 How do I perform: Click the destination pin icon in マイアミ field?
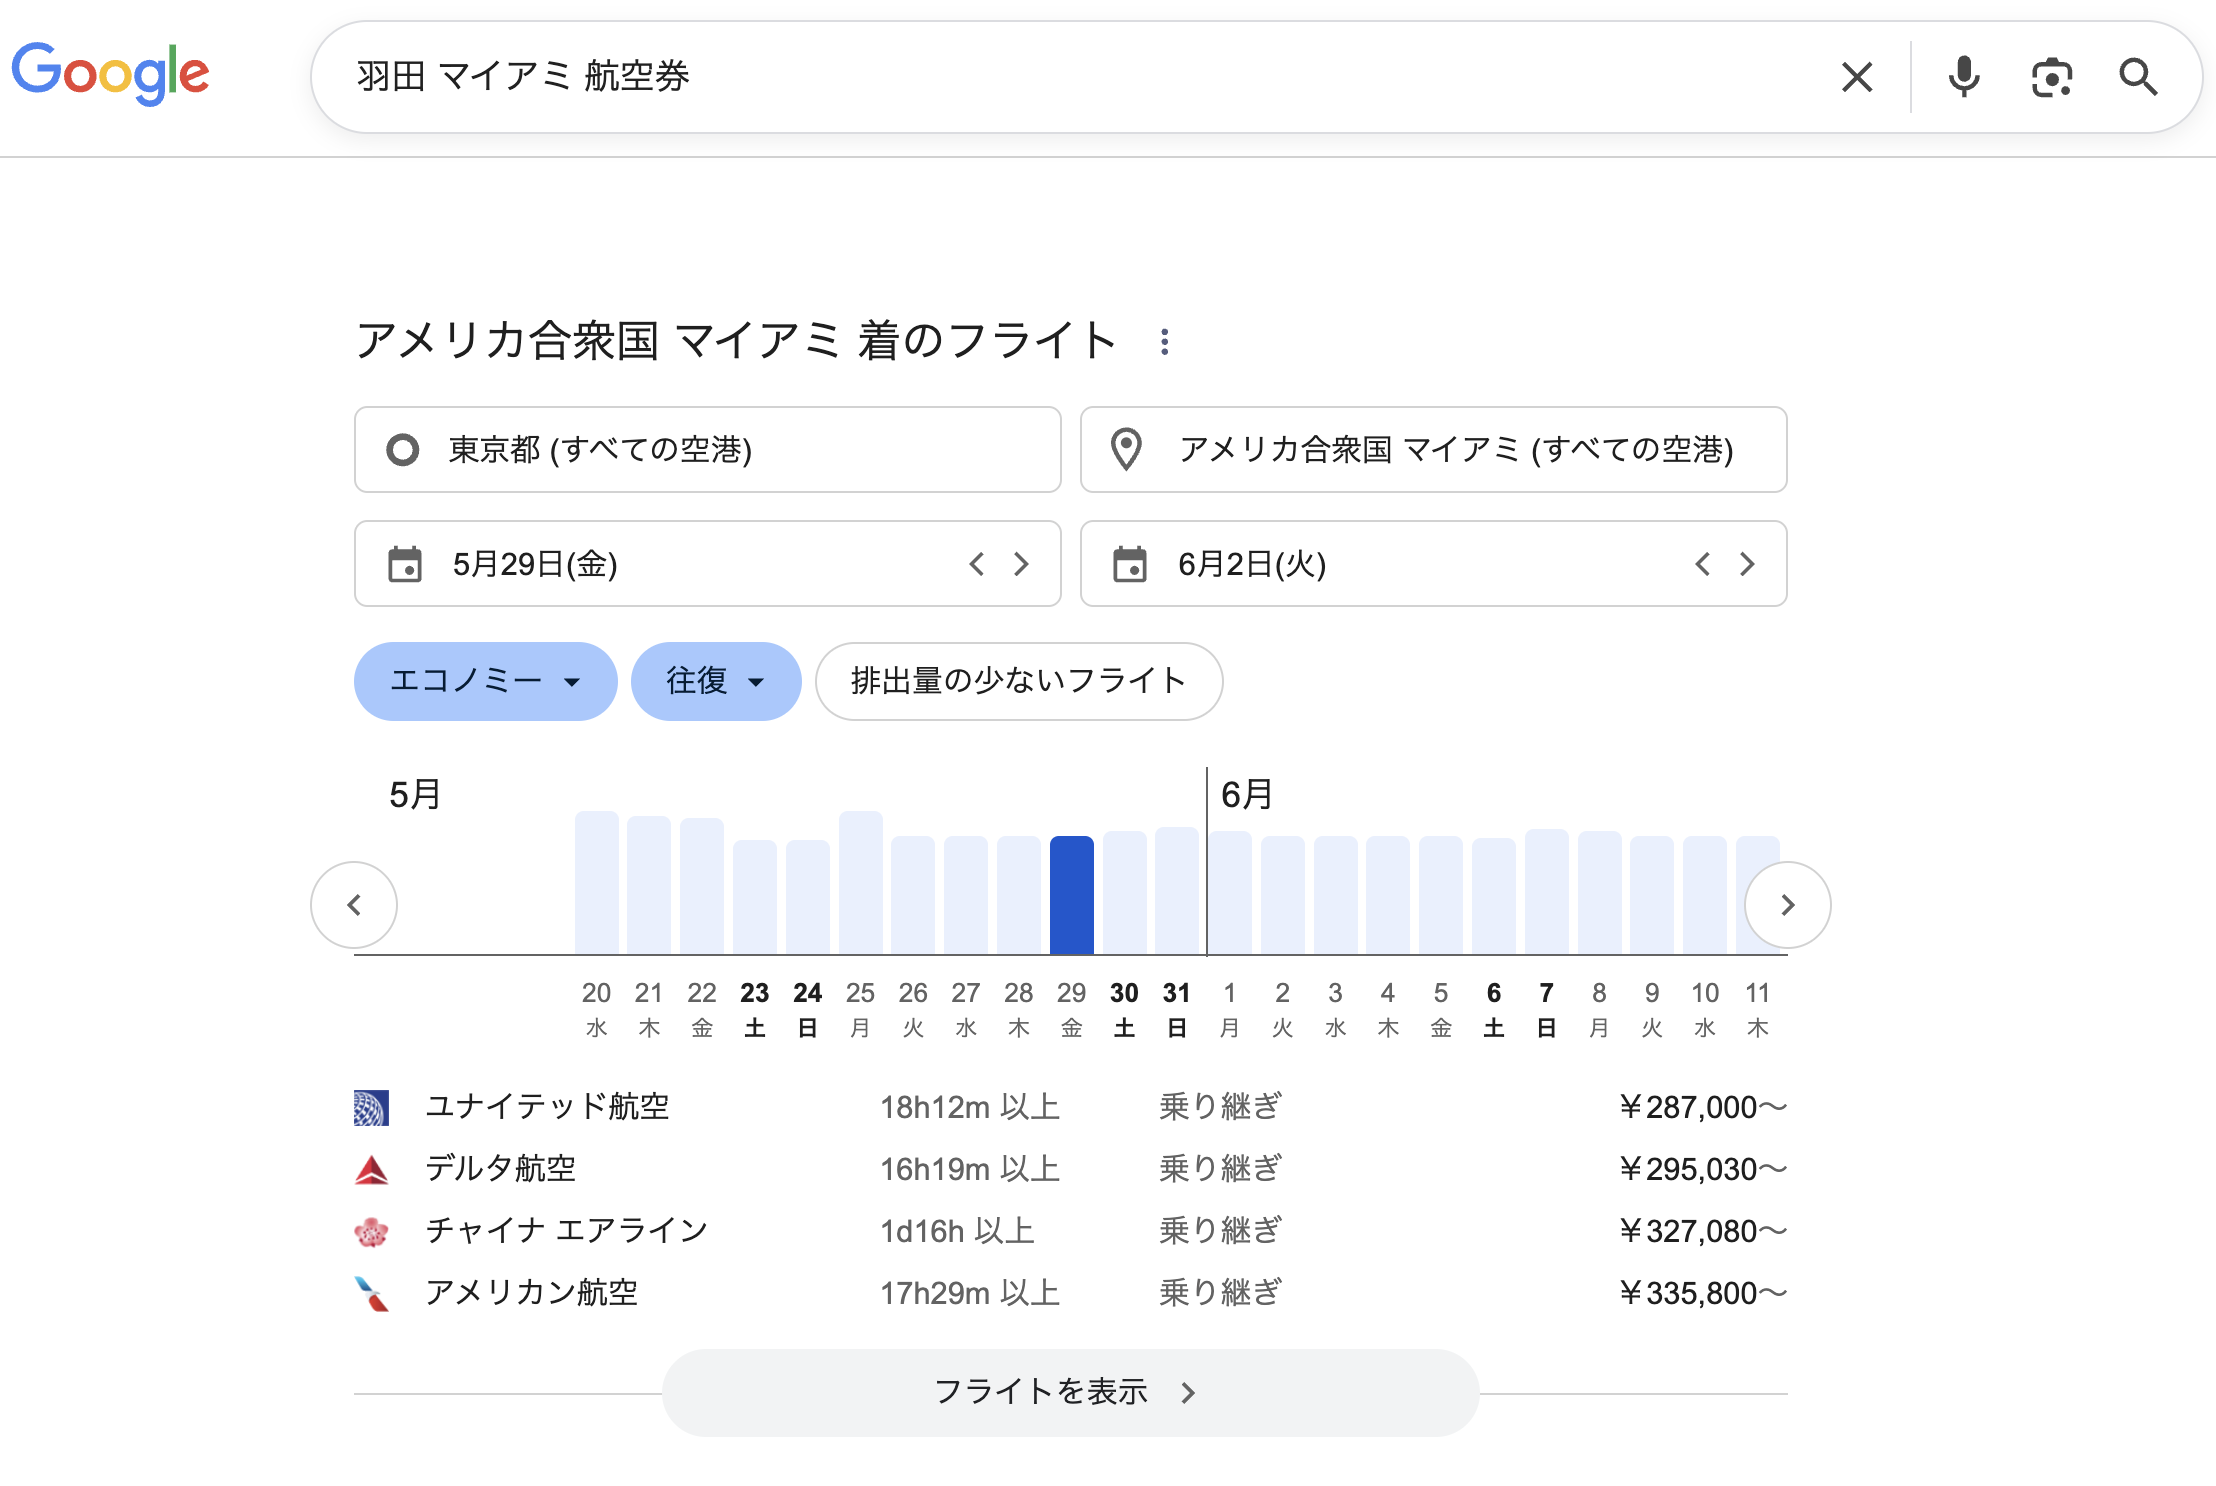coord(1126,450)
